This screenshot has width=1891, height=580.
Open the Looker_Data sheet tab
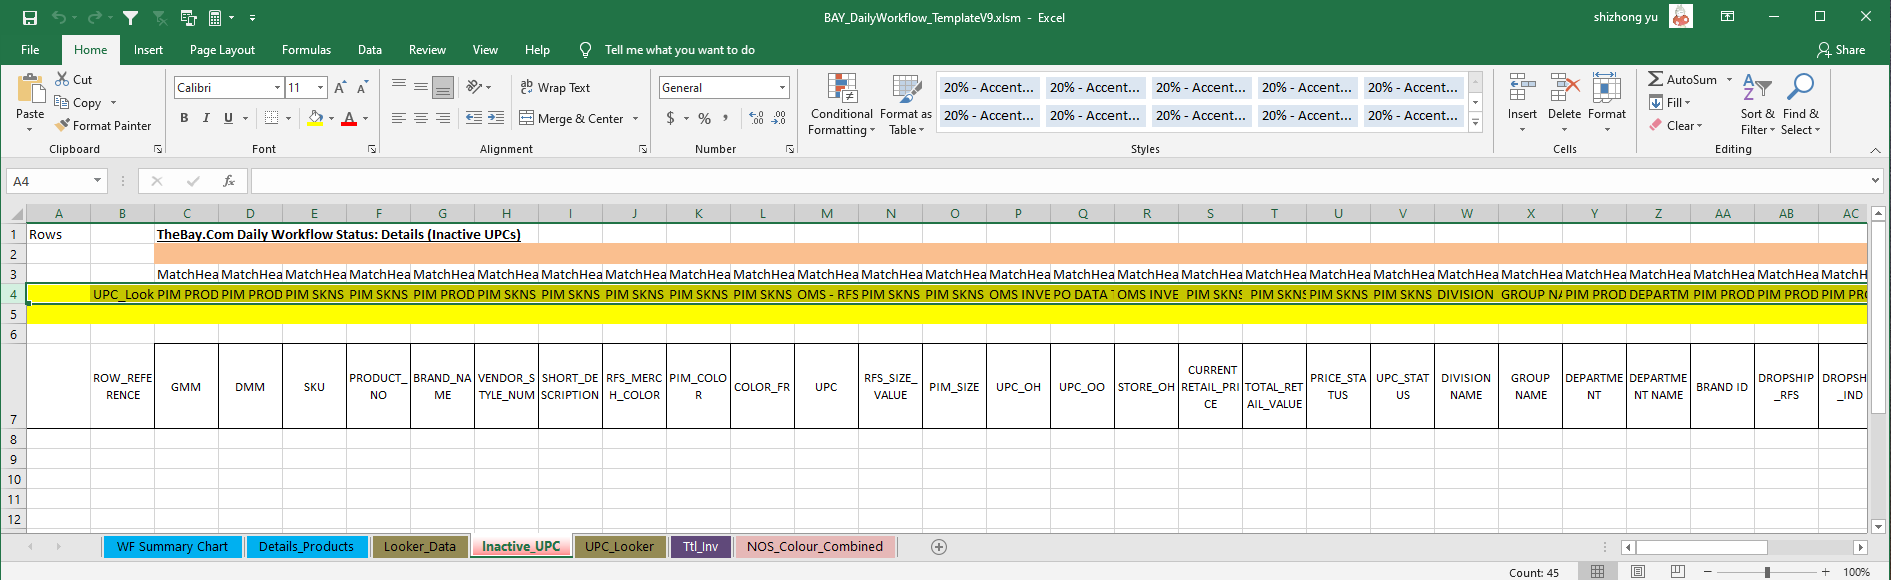point(419,546)
